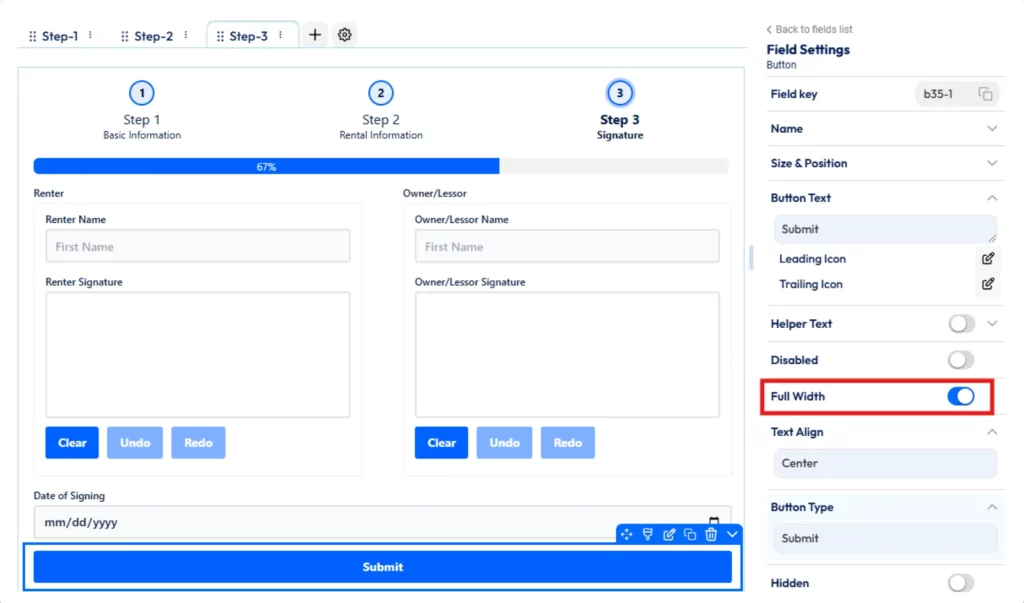Click Clear under Renter Signature

[x=71, y=442]
